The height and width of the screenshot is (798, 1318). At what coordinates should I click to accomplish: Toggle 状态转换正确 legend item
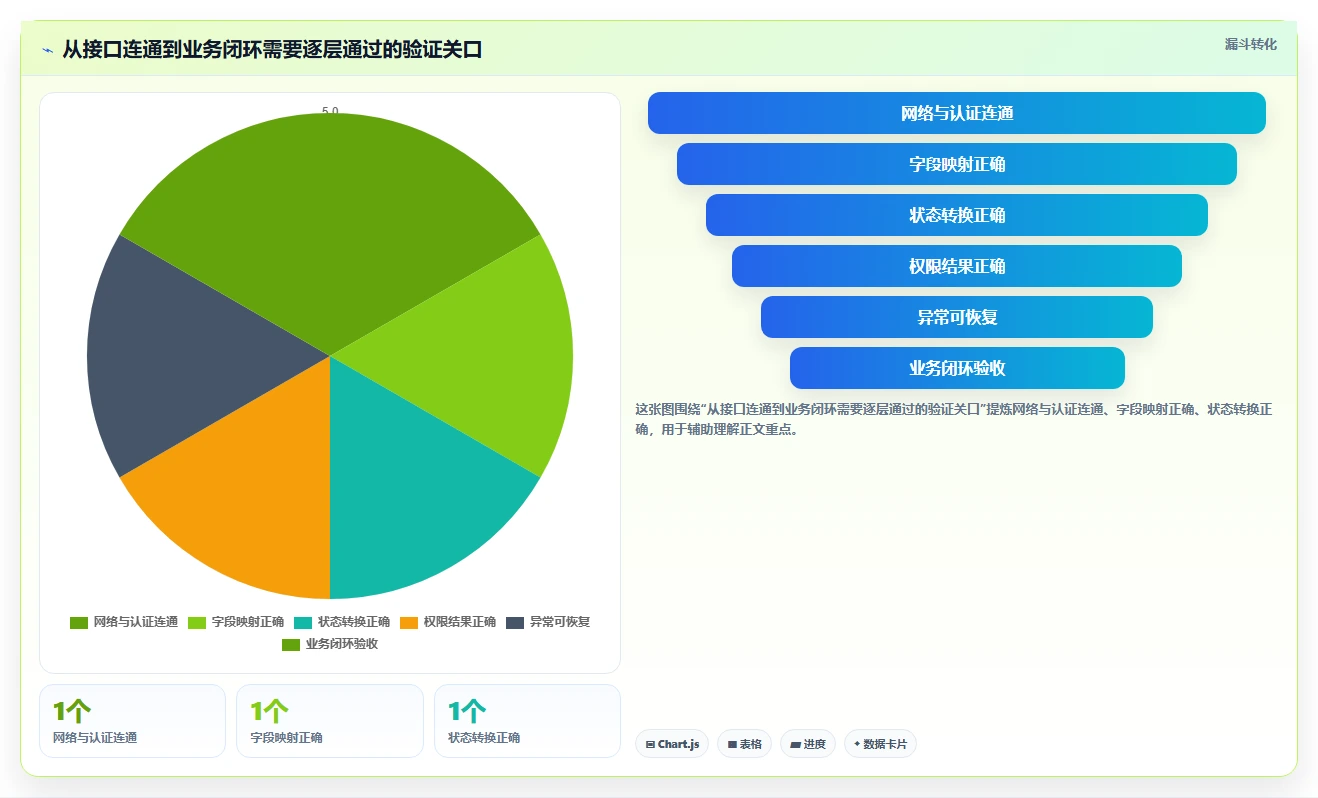[342, 622]
